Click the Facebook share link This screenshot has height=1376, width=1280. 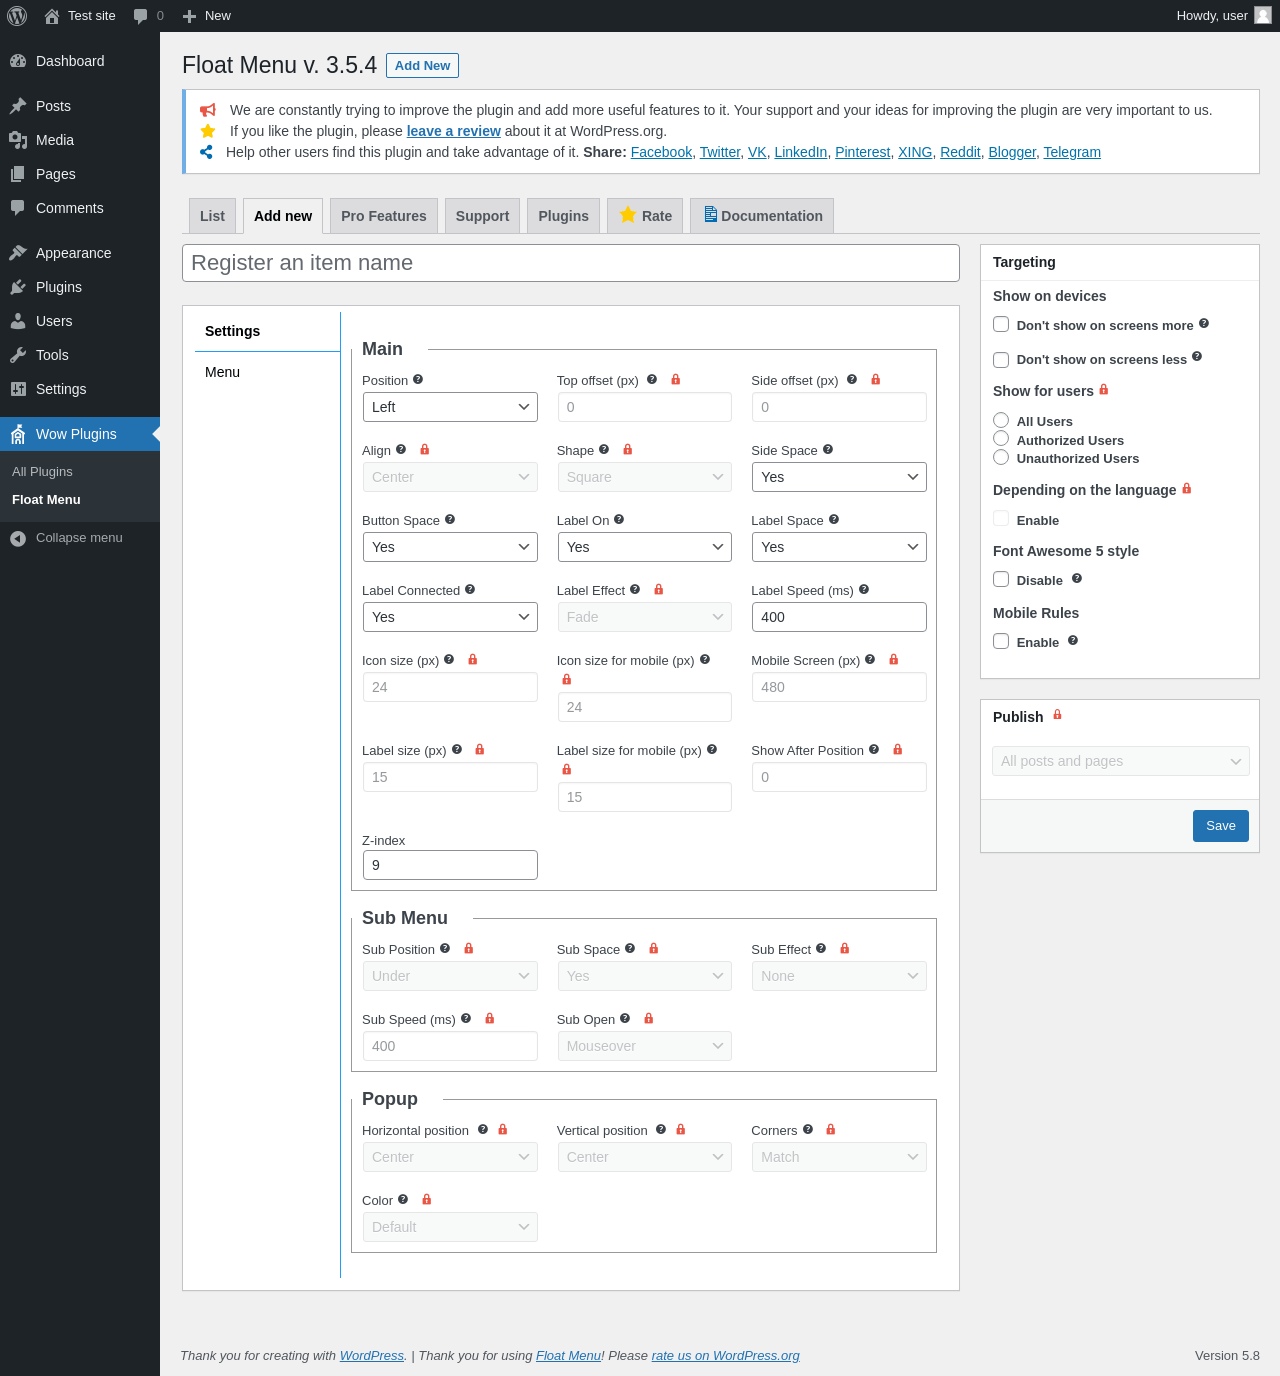pyautogui.click(x=661, y=152)
